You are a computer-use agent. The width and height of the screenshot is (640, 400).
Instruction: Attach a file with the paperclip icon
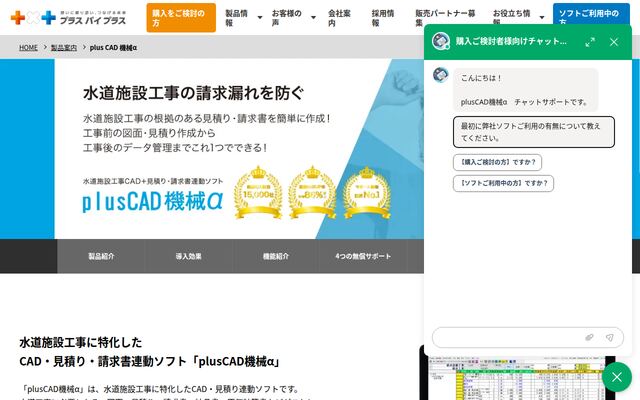[x=589, y=338]
